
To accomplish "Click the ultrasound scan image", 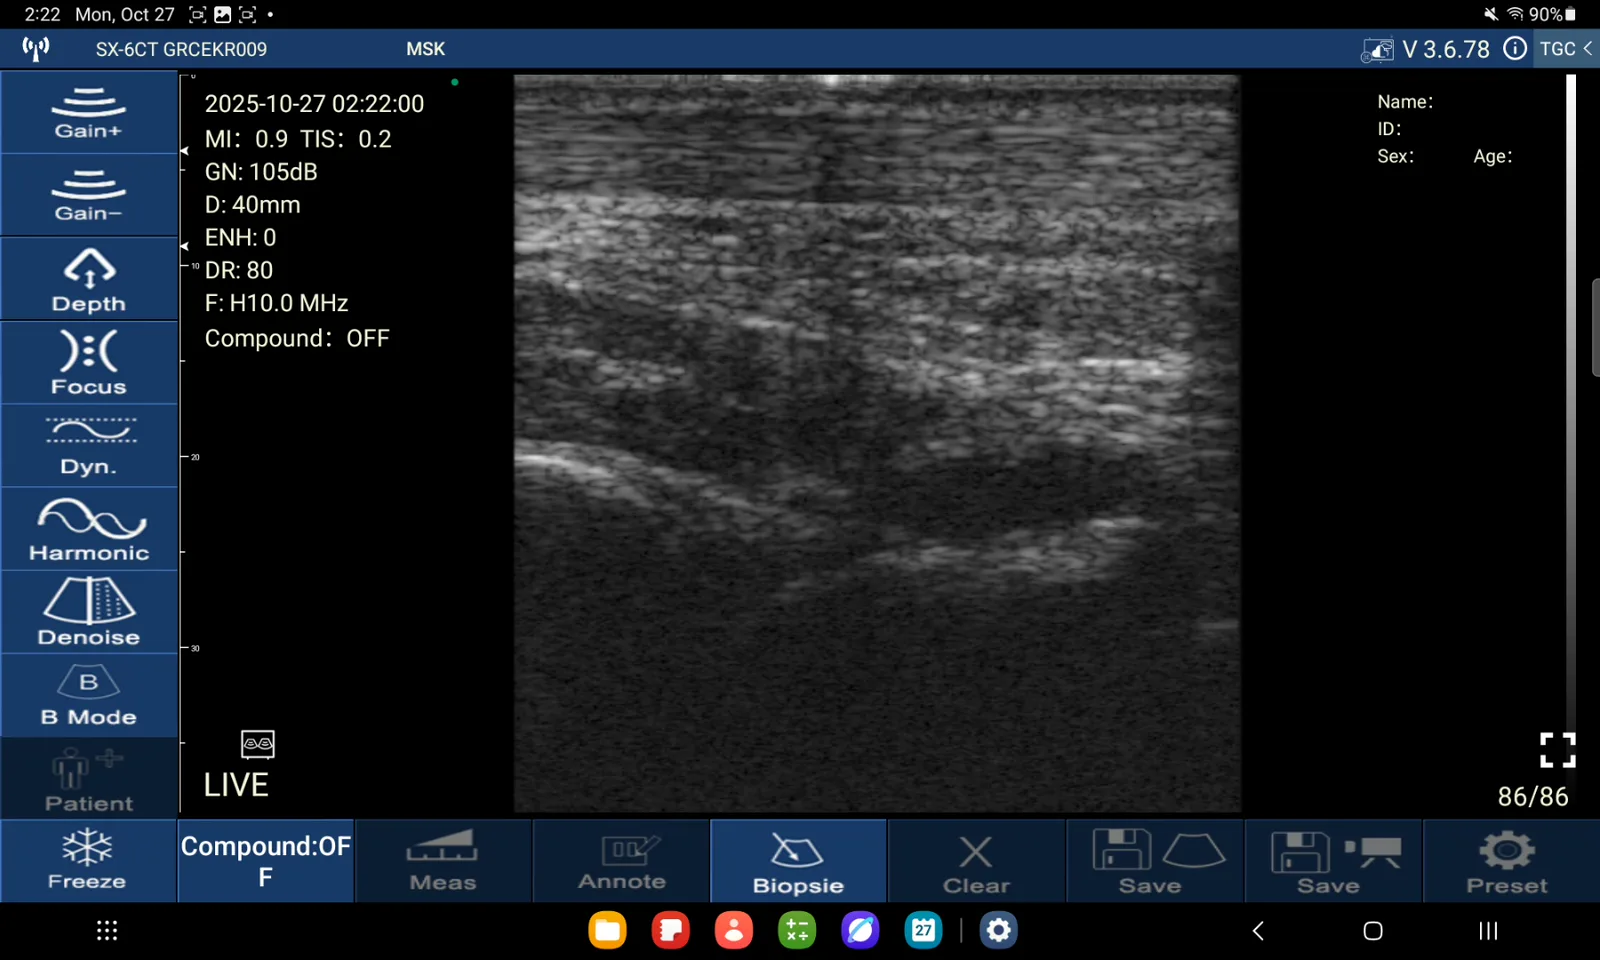I will pyautogui.click(x=877, y=443).
